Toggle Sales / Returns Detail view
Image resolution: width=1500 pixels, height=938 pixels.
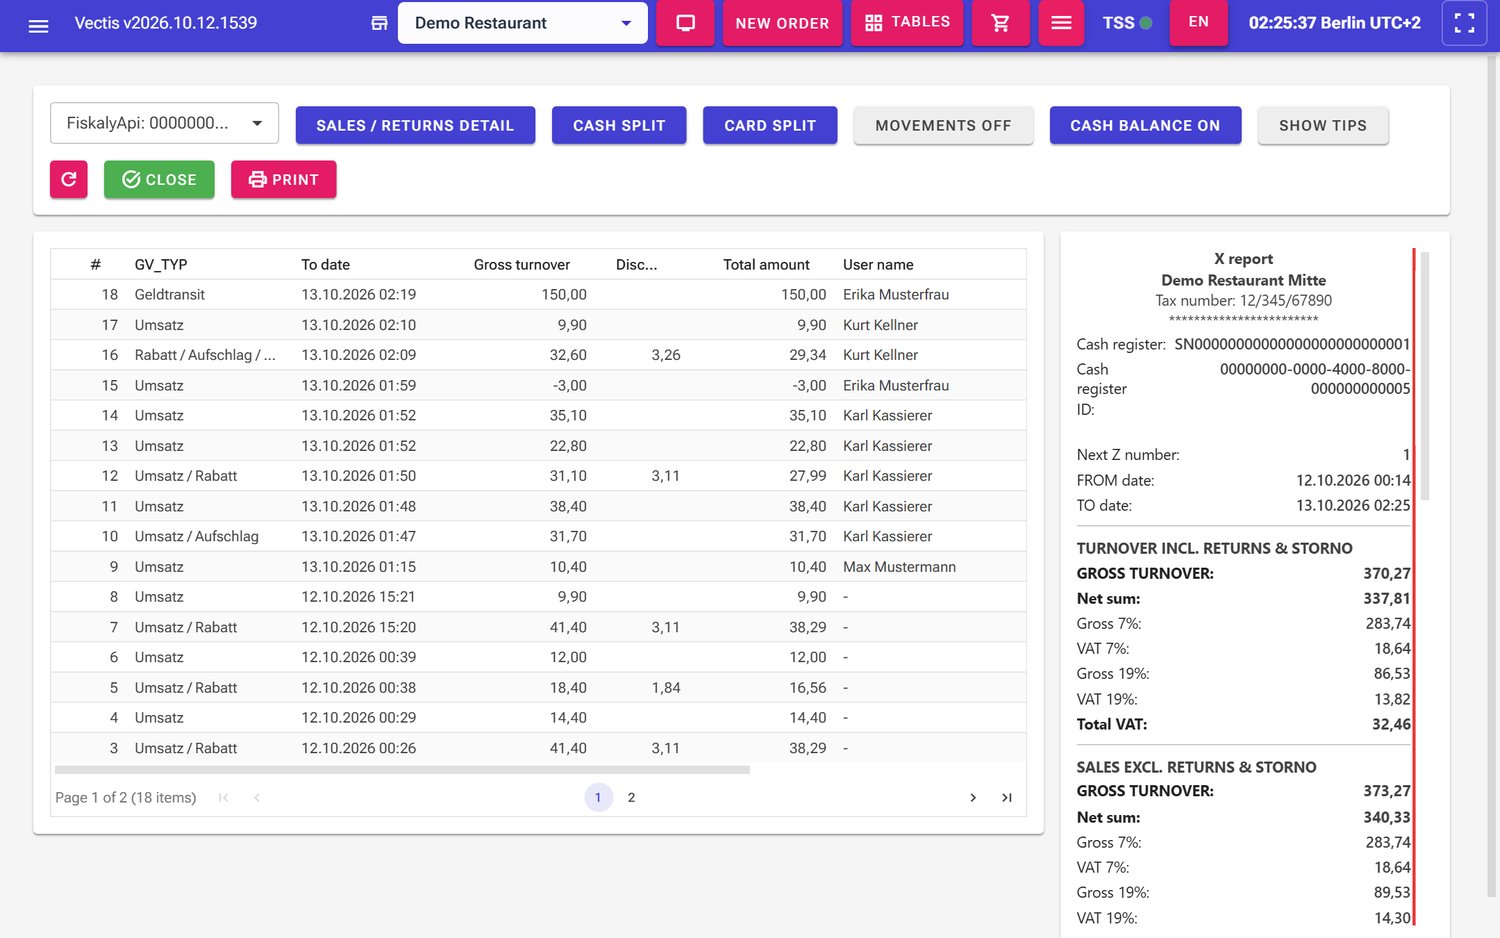click(x=415, y=125)
